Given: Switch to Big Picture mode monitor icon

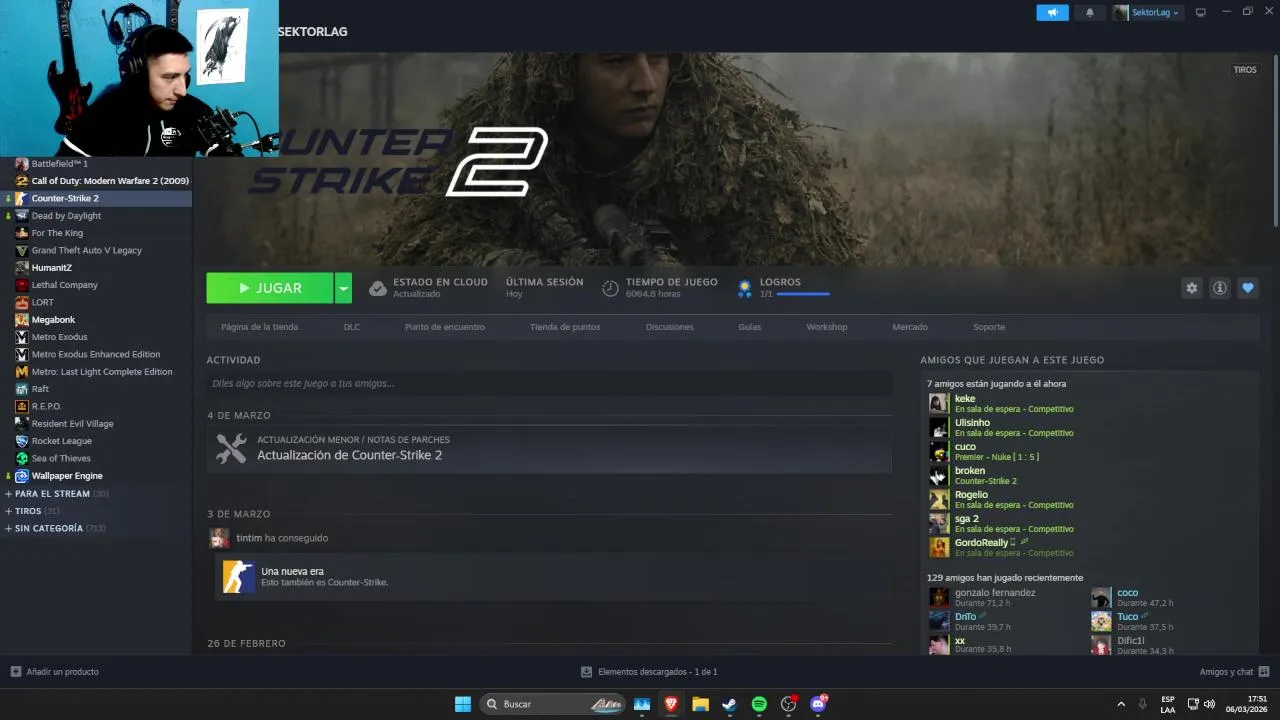Looking at the screenshot, I should pos(1201,12).
